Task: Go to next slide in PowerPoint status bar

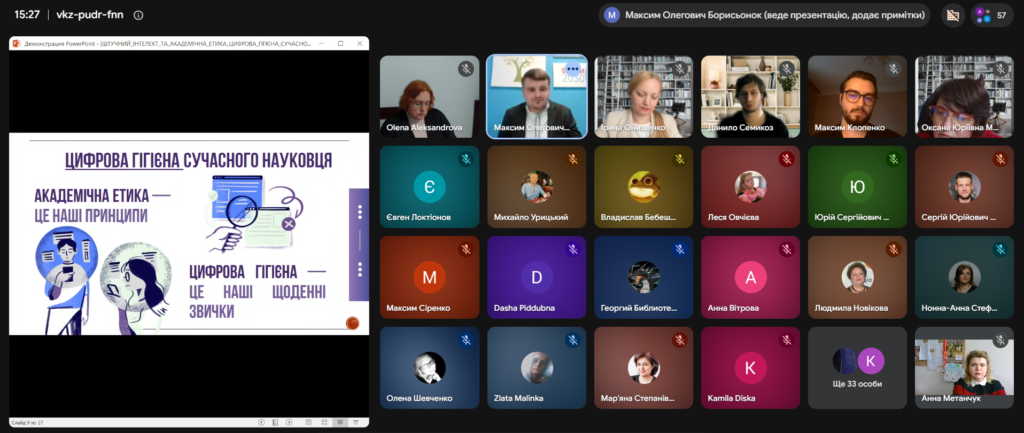Action: point(291,423)
